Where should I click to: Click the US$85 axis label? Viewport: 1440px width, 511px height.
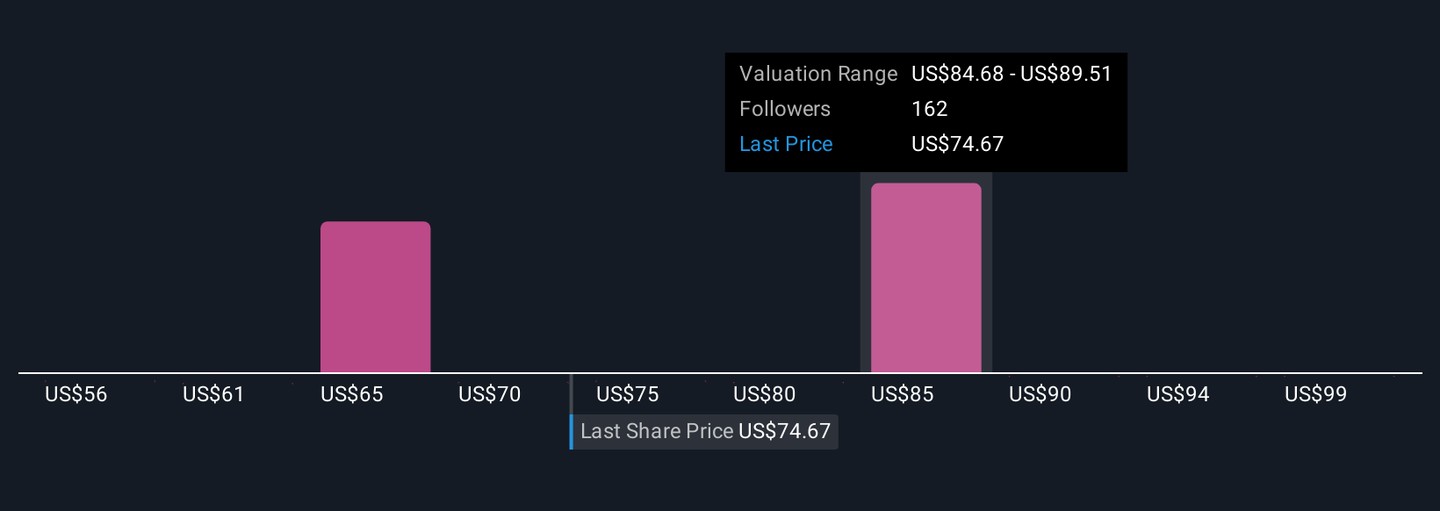[x=903, y=395]
